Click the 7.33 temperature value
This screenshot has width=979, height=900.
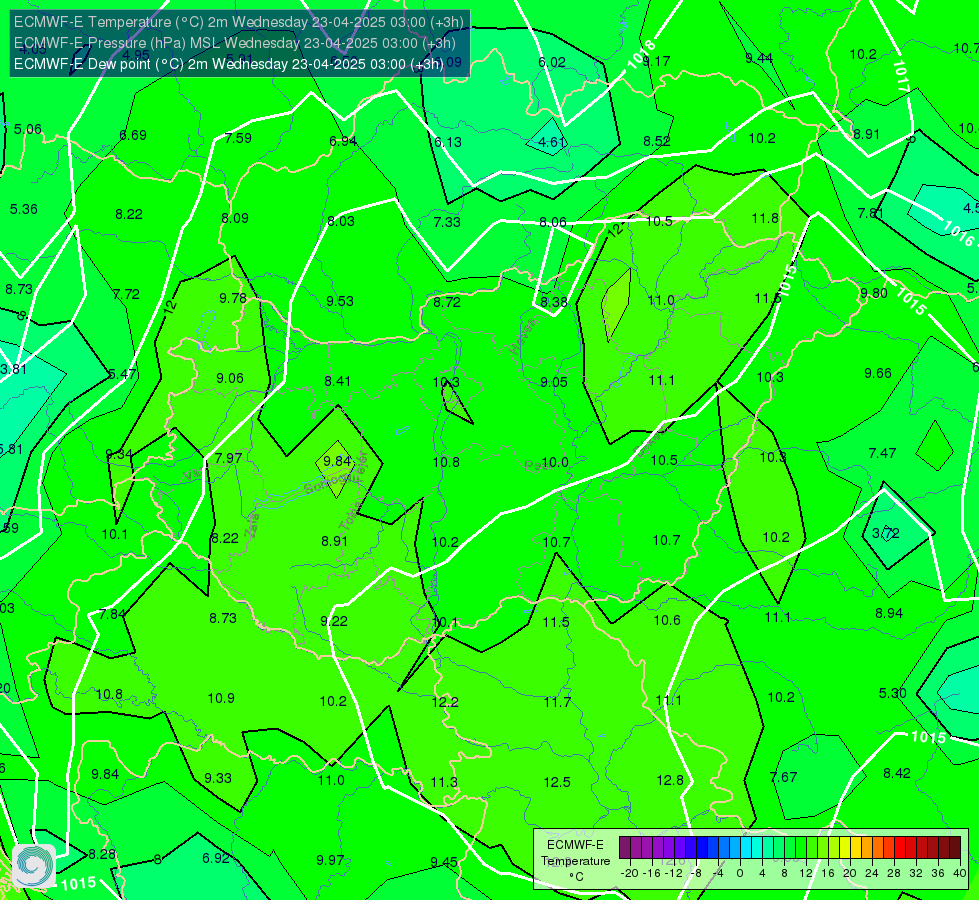tap(447, 222)
